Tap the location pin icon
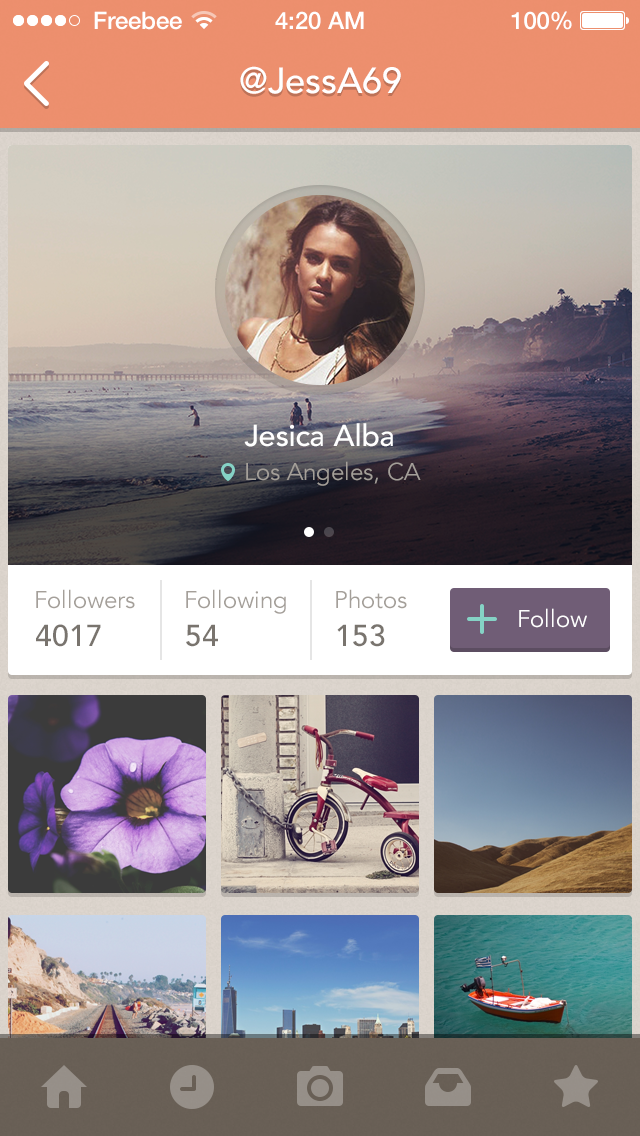The image size is (640, 1136). [228, 472]
